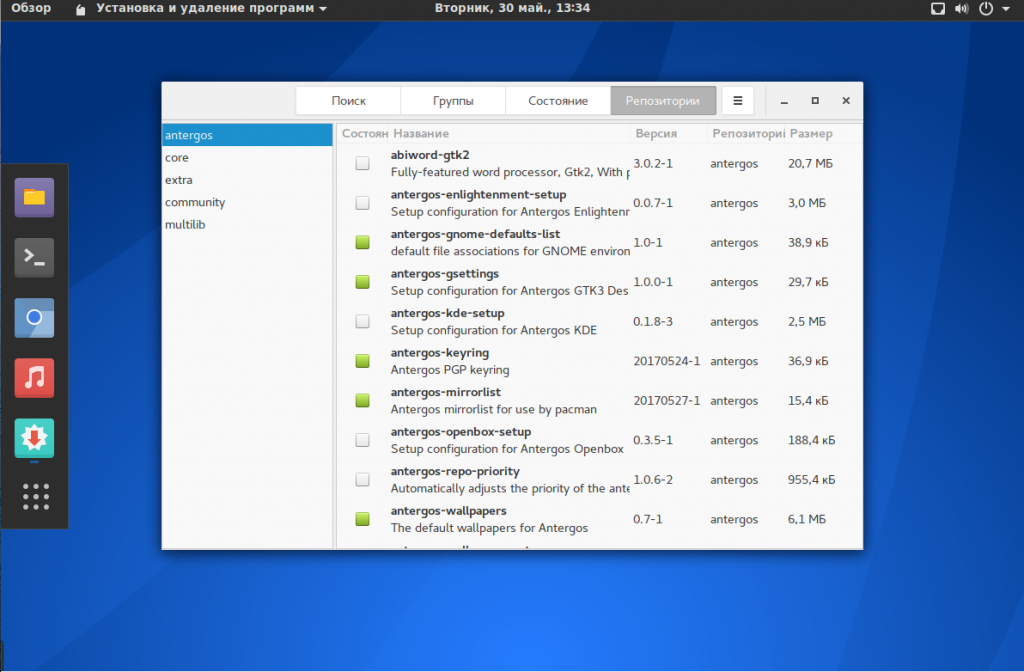This screenshot has width=1024, height=672.
Task: Open the power system menu dropdown
Action: (992, 9)
